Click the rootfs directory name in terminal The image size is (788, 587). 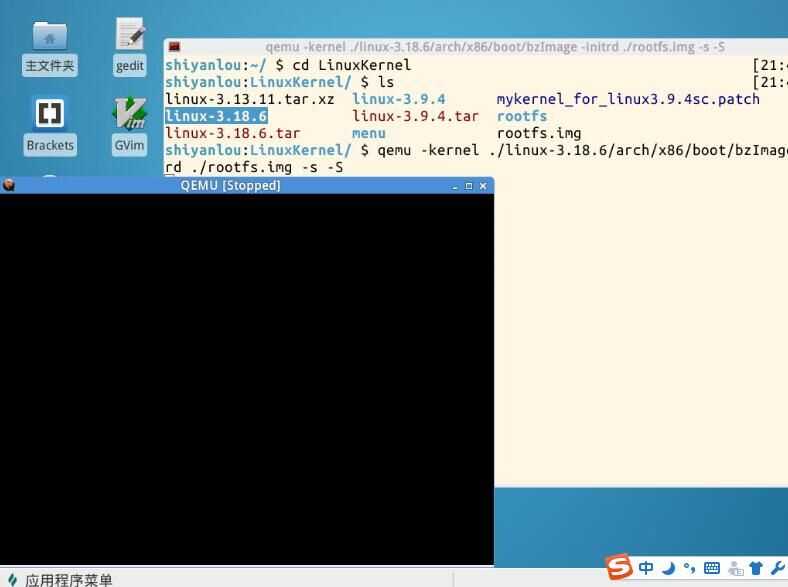click(x=522, y=116)
